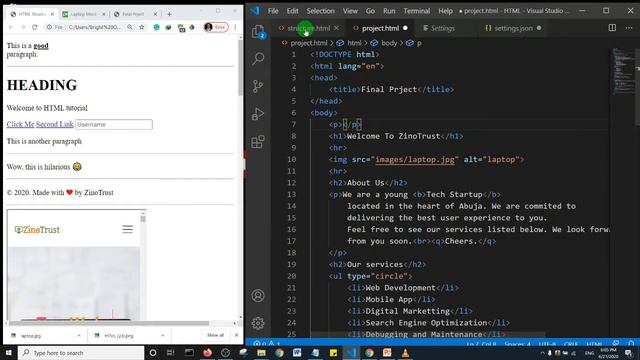
Task: Switch to the Settings editor tab
Action: pos(442,28)
